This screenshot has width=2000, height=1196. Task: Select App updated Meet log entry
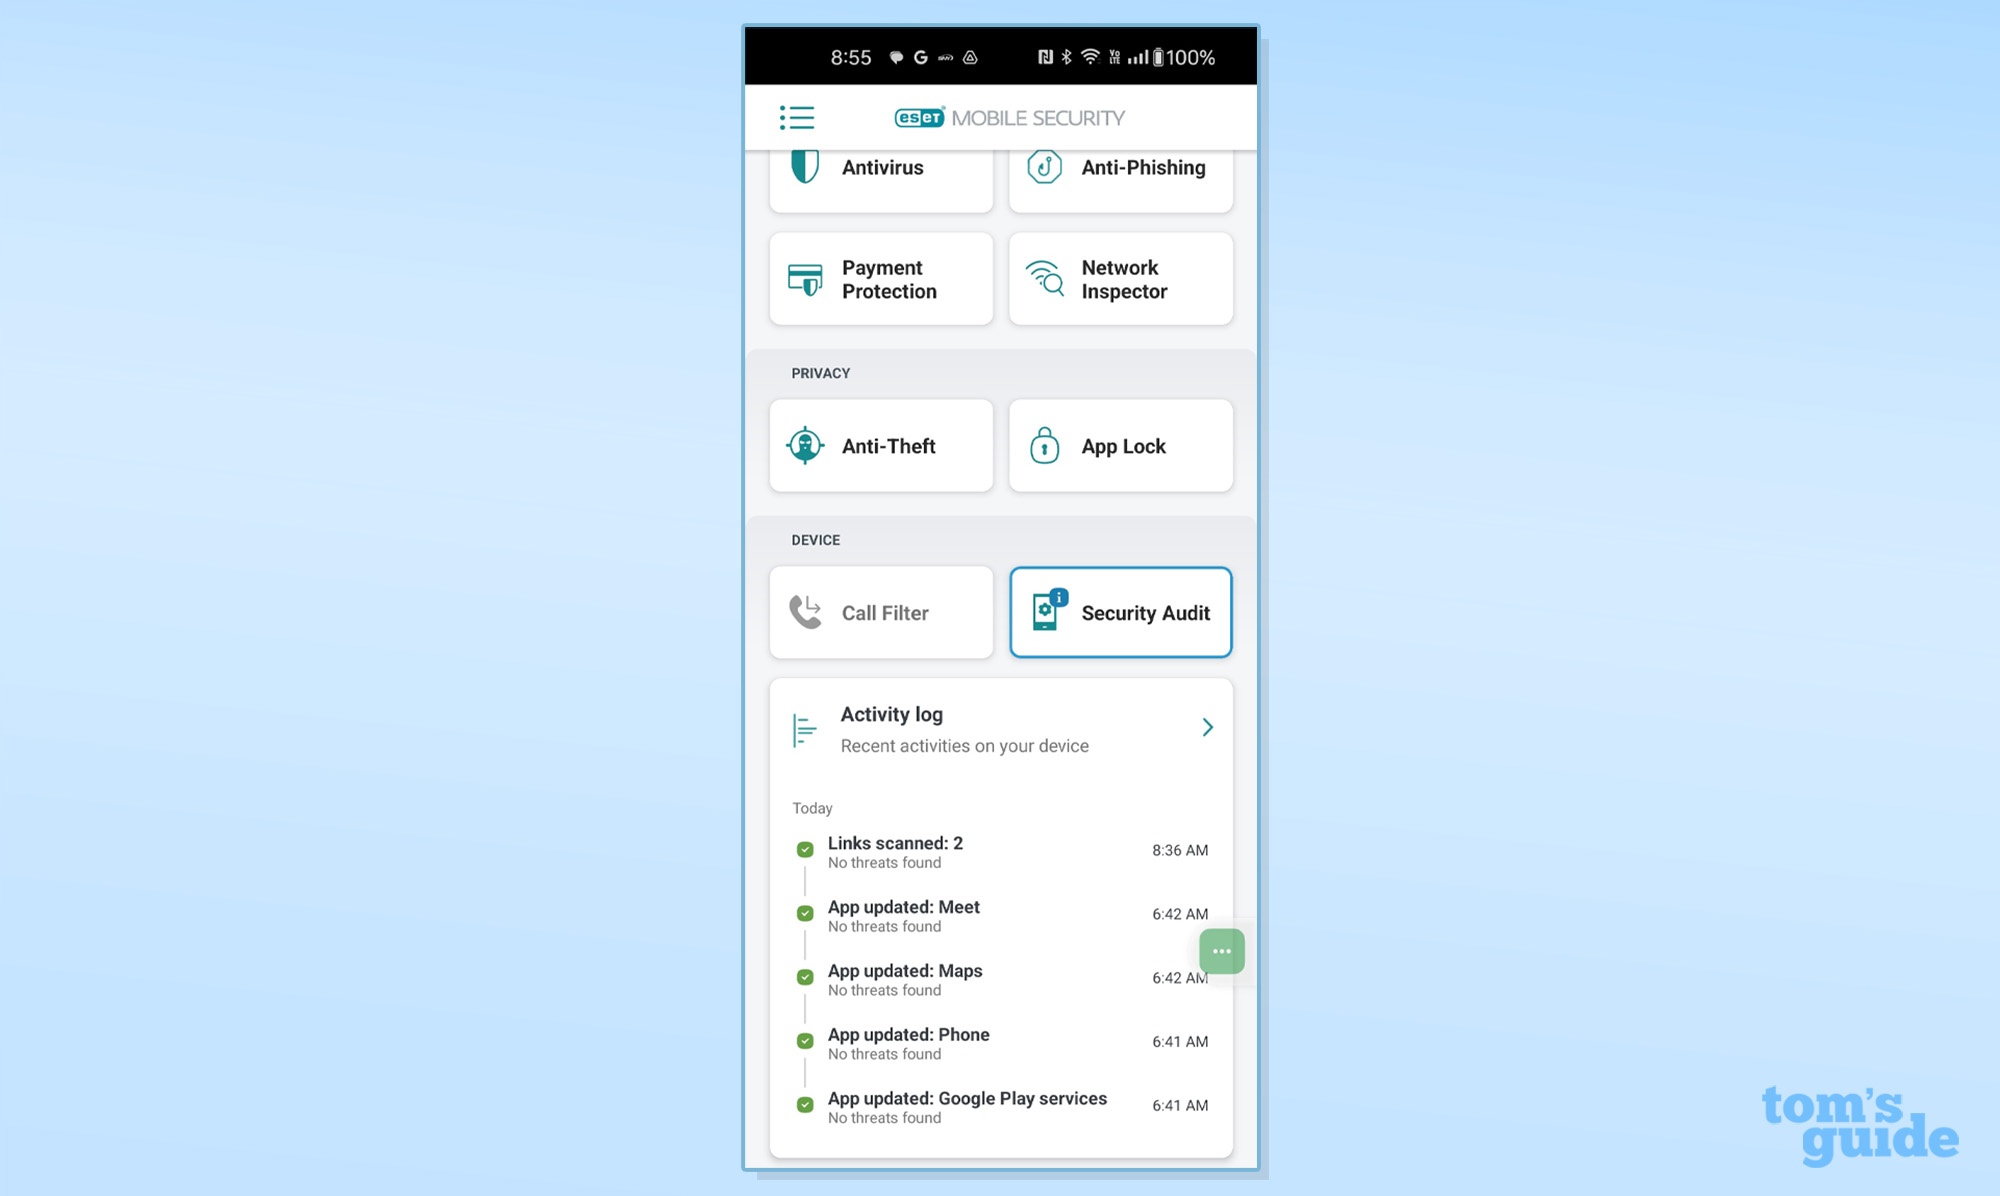point(1001,914)
